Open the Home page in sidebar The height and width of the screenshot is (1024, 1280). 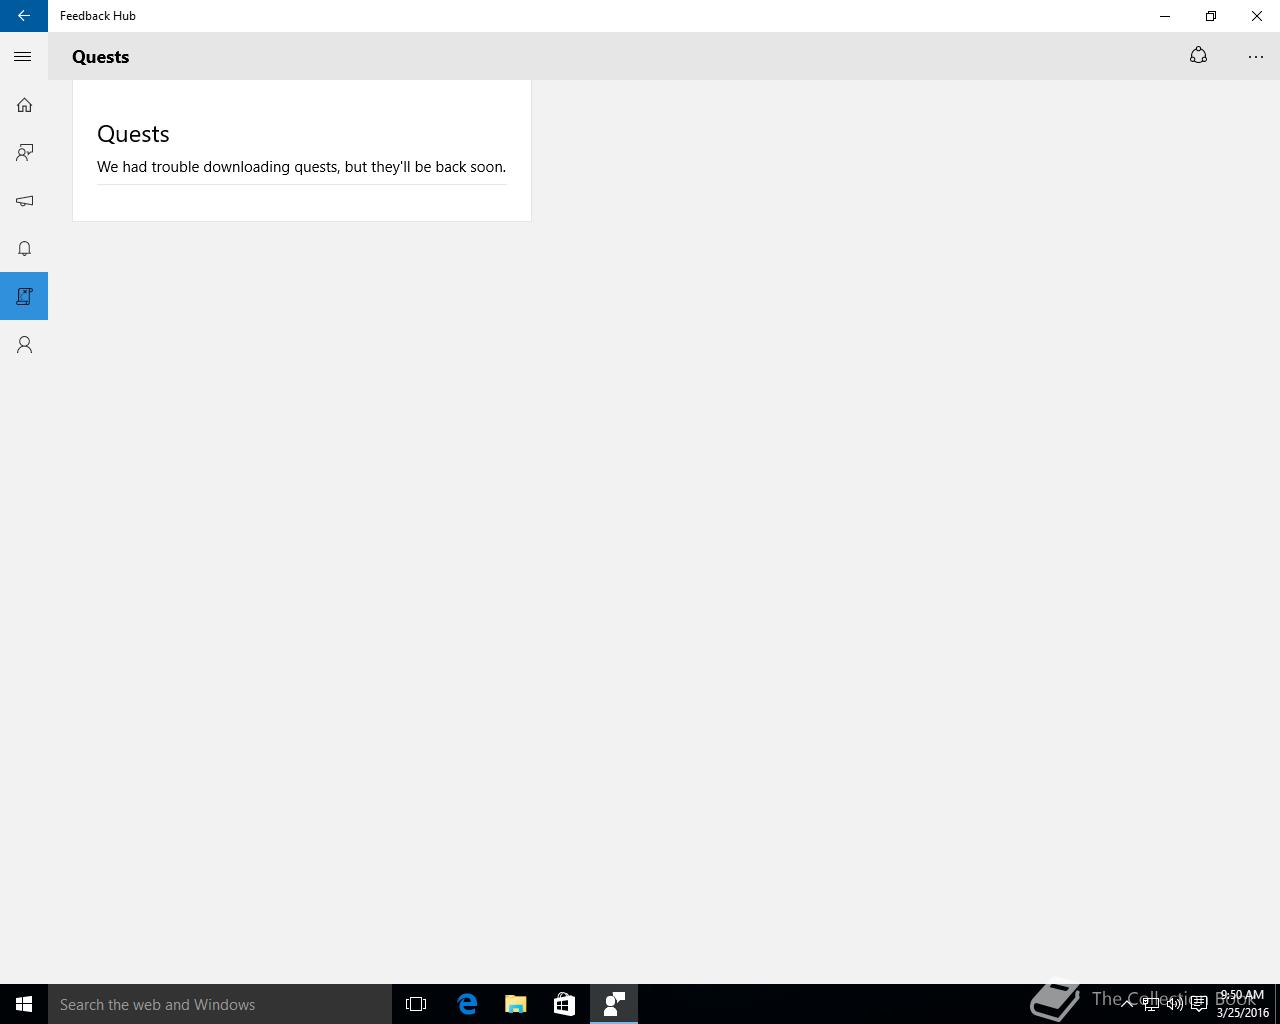[x=24, y=105]
